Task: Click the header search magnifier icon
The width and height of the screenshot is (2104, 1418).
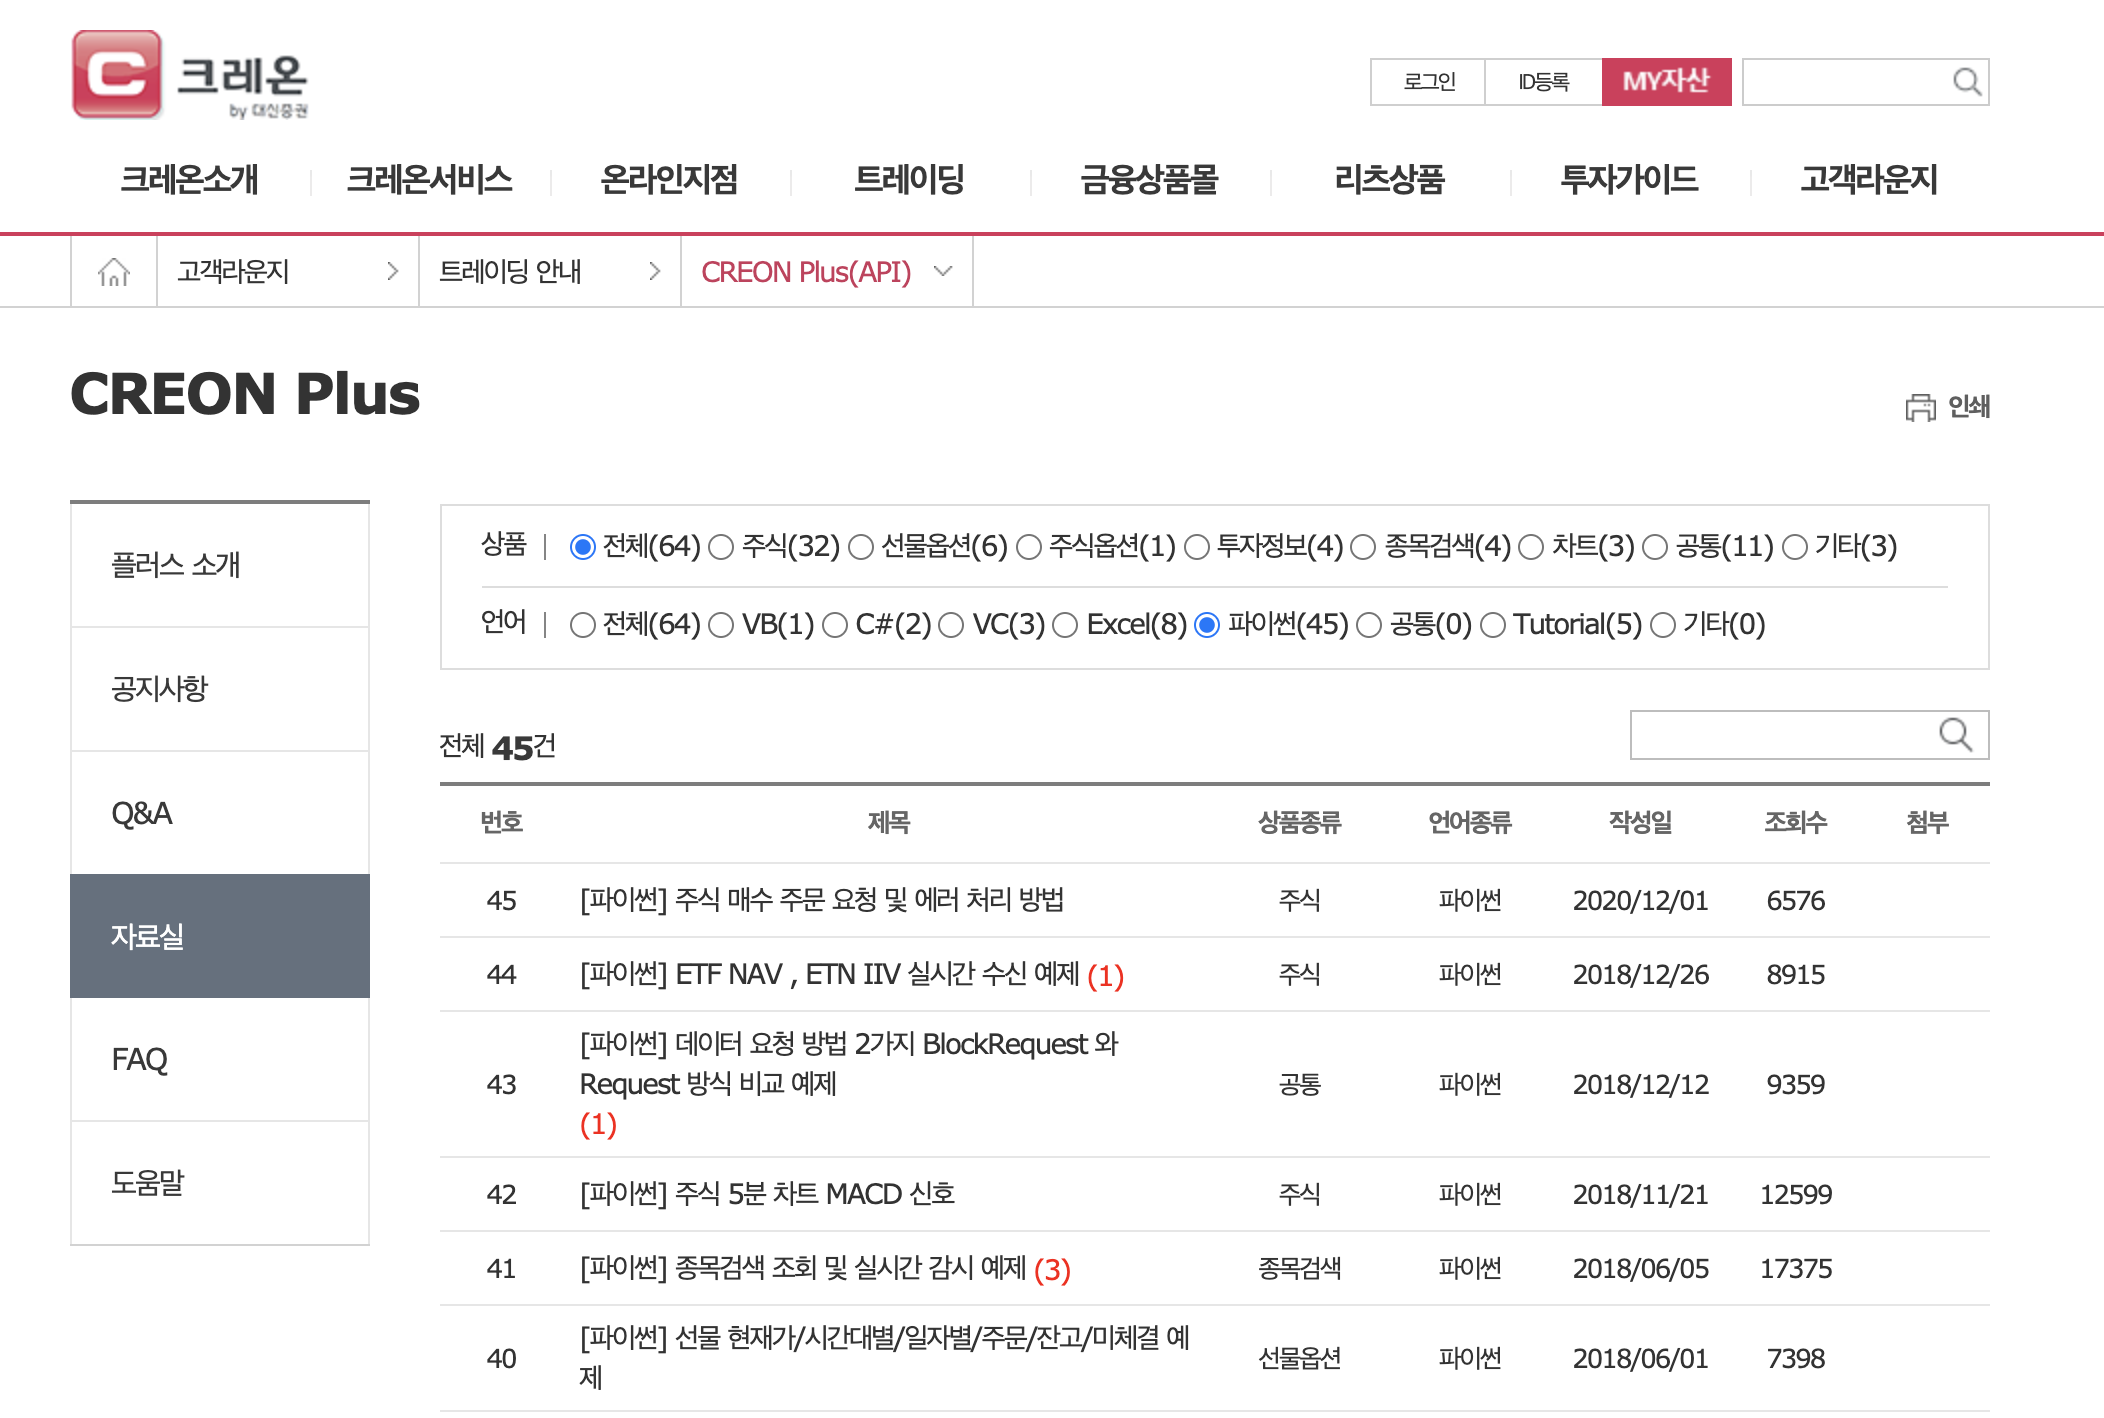Action: tap(1966, 82)
